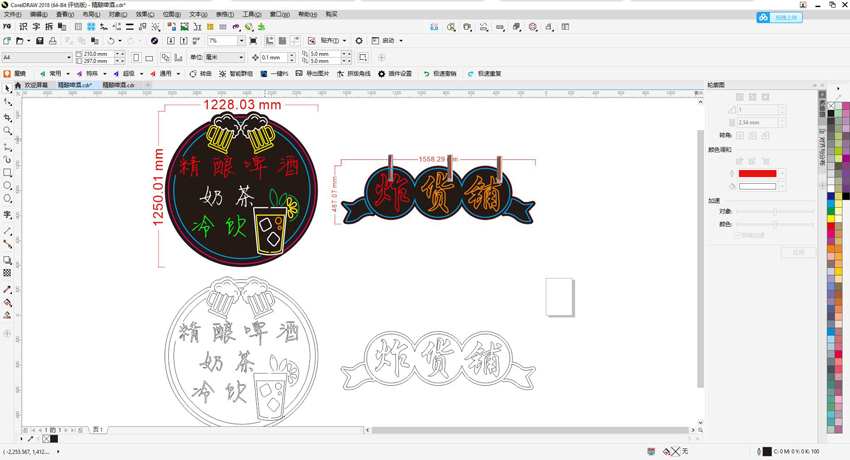Screen dimensions: 850x460
Task: Select the Crop tool in the toolbox
Action: 8,117
